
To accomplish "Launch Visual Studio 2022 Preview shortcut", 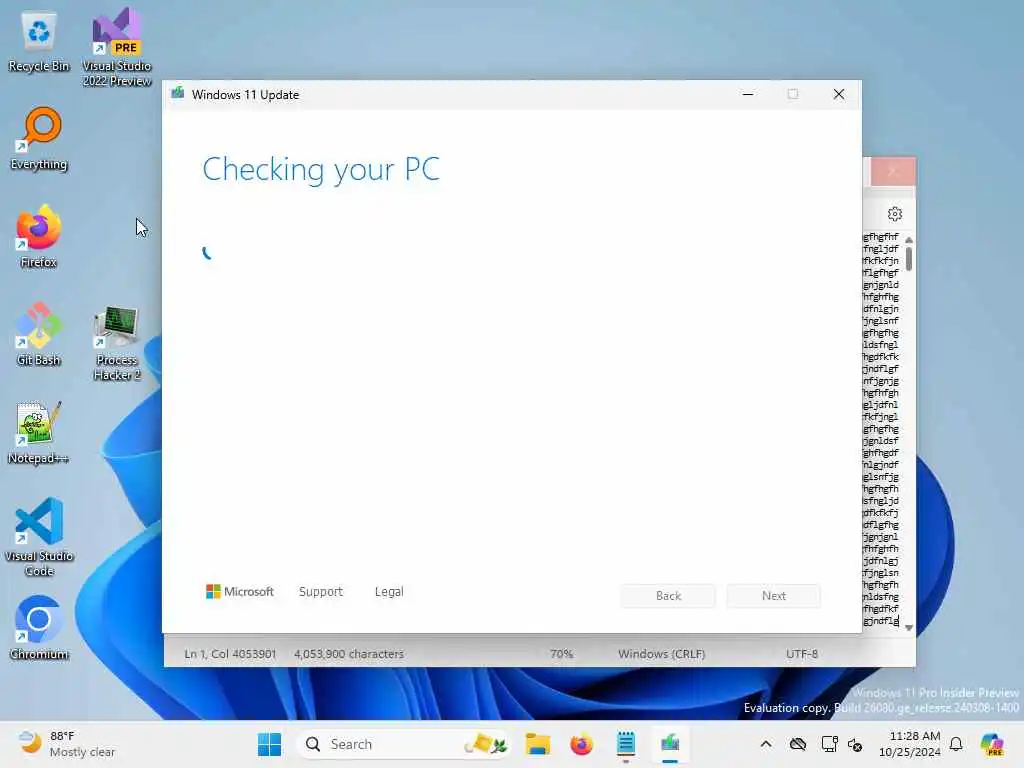I will click(x=117, y=46).
